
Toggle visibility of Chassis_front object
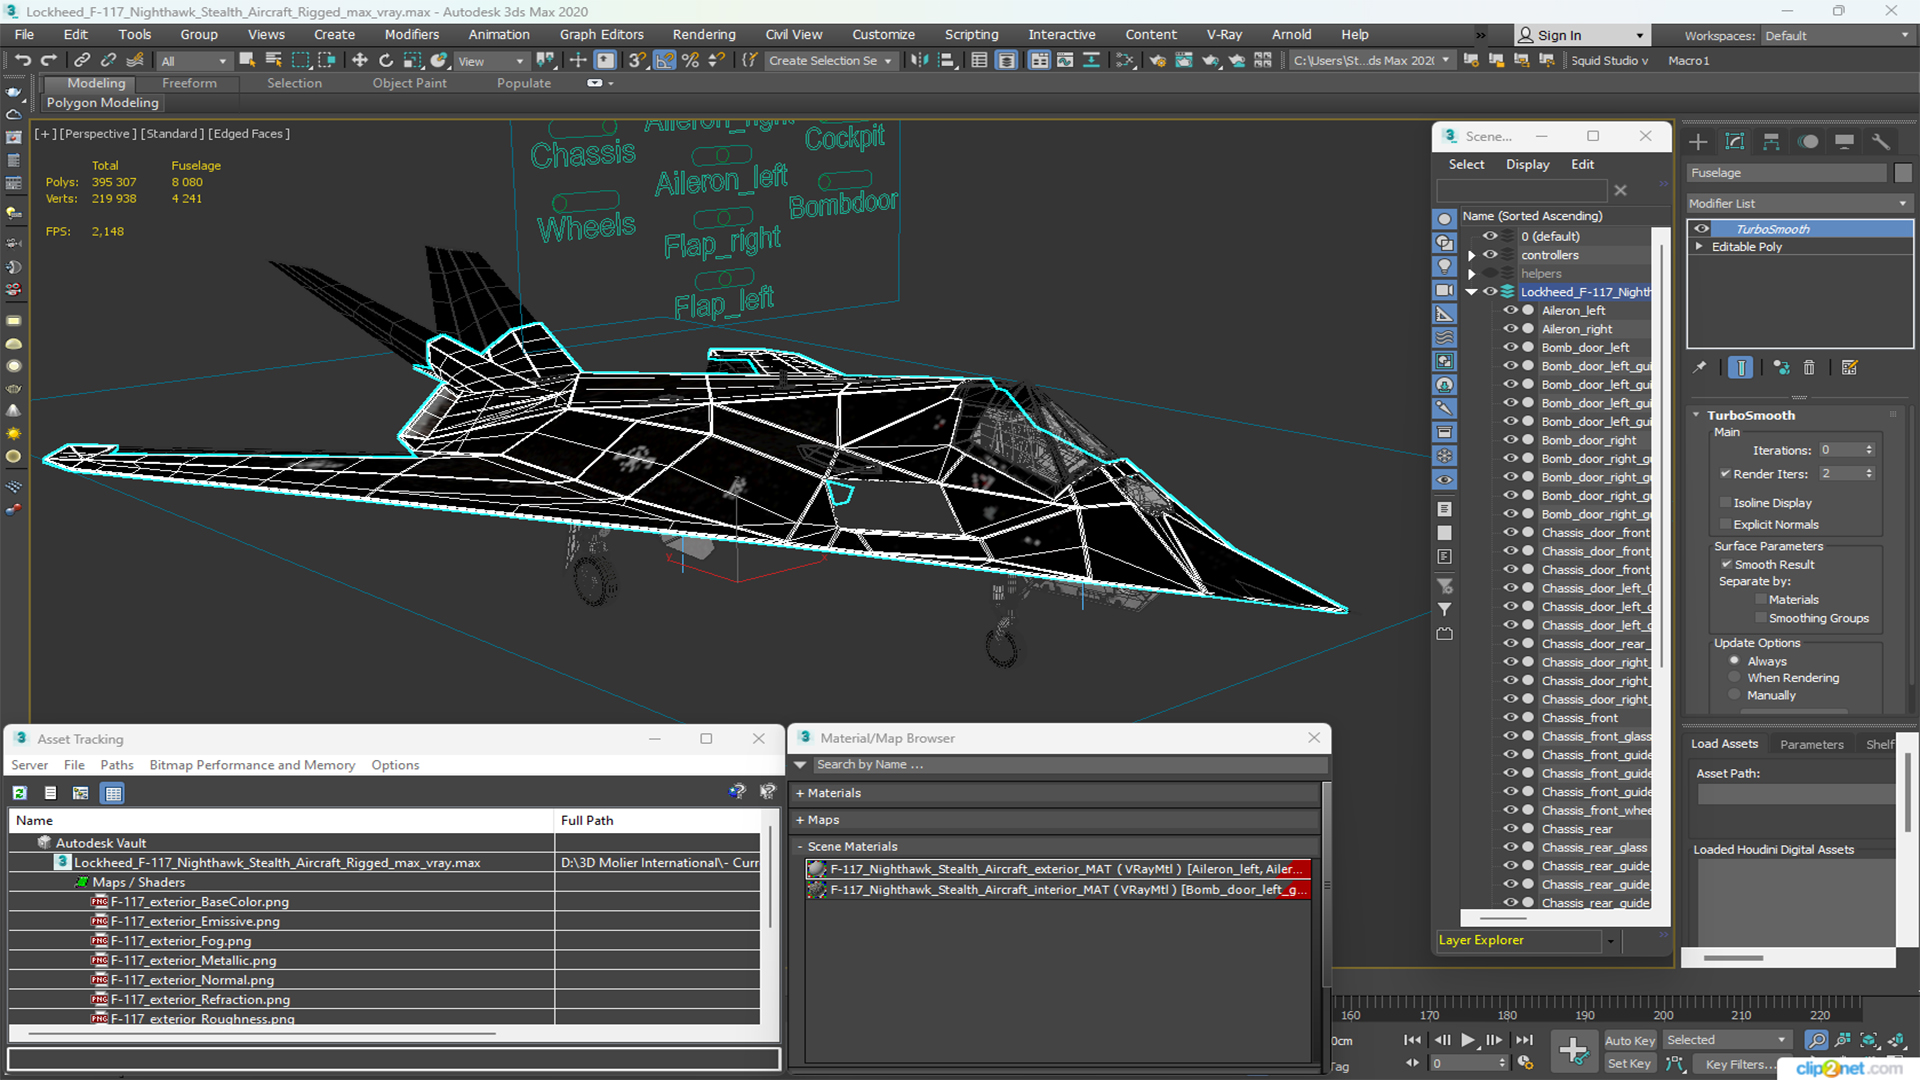click(1510, 718)
